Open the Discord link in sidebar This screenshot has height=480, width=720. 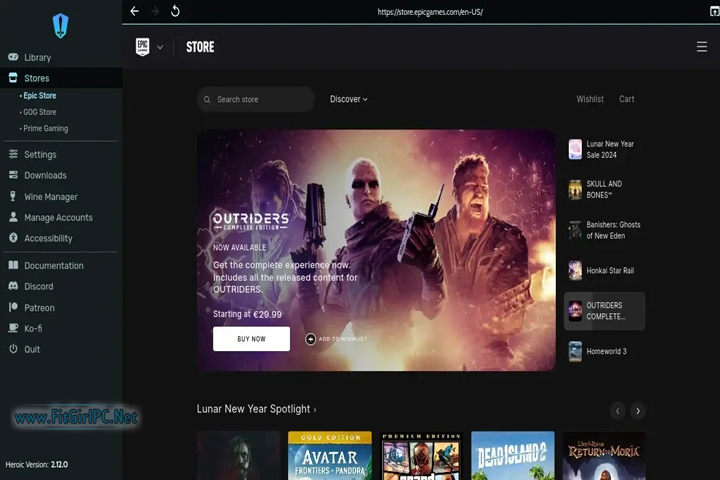click(x=39, y=287)
